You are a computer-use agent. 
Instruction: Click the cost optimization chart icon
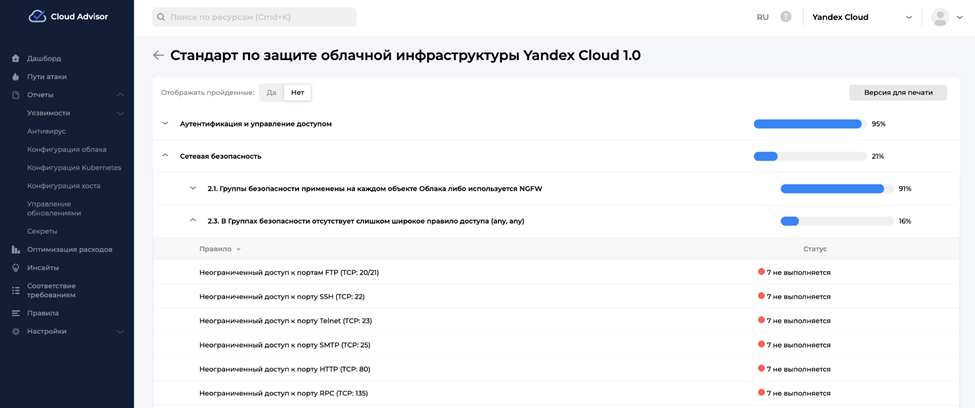[x=16, y=250]
